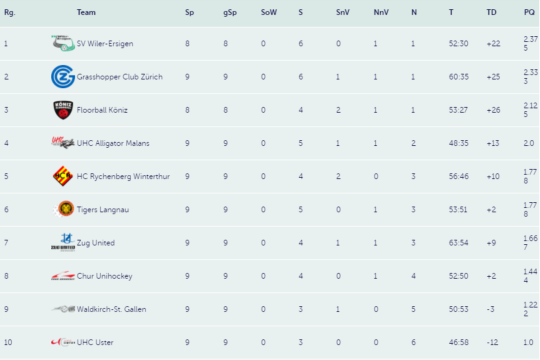Click the UHC Alligator Malans logo
This screenshot has height=360, width=540.
63,142
